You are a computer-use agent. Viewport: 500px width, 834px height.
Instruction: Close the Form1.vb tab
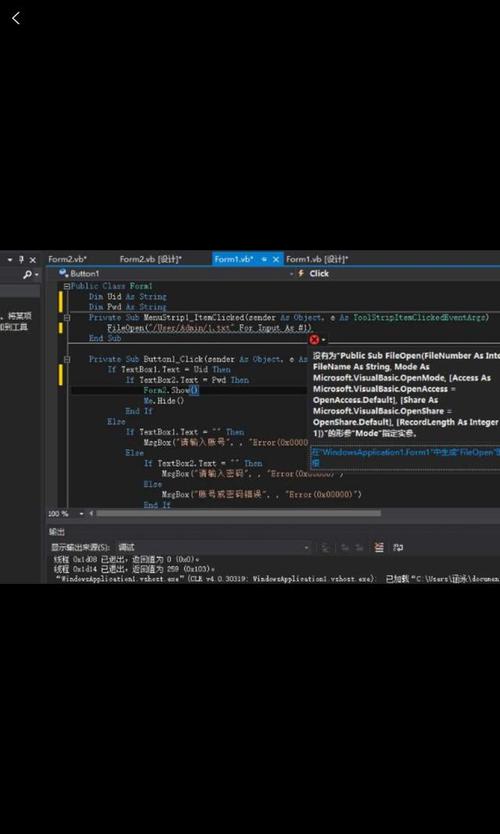coord(276,259)
